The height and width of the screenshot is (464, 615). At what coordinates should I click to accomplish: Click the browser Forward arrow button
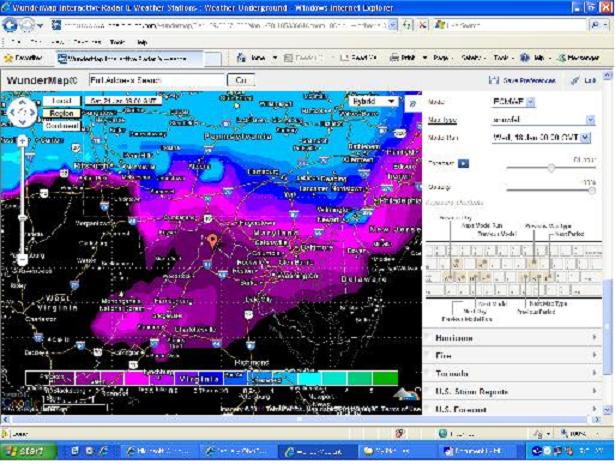(27, 25)
